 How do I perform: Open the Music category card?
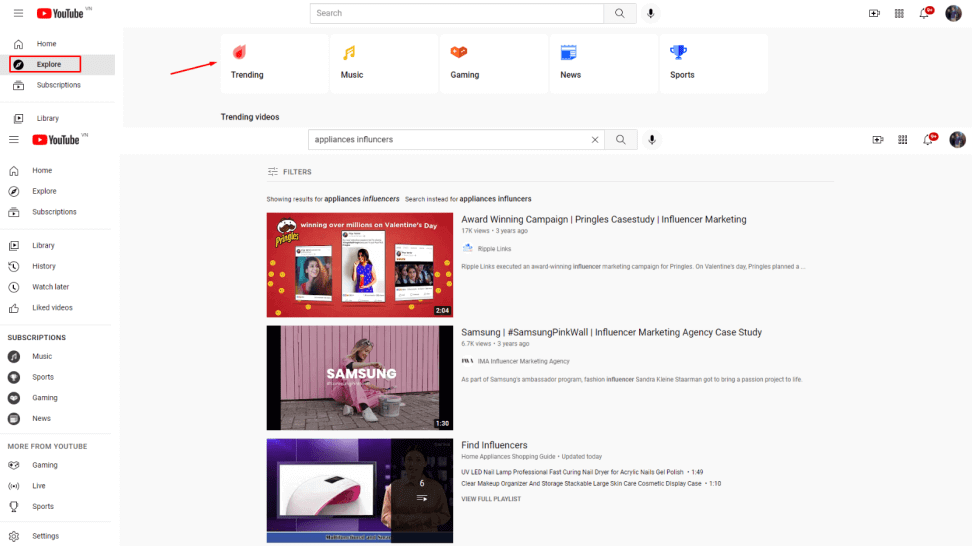384,63
